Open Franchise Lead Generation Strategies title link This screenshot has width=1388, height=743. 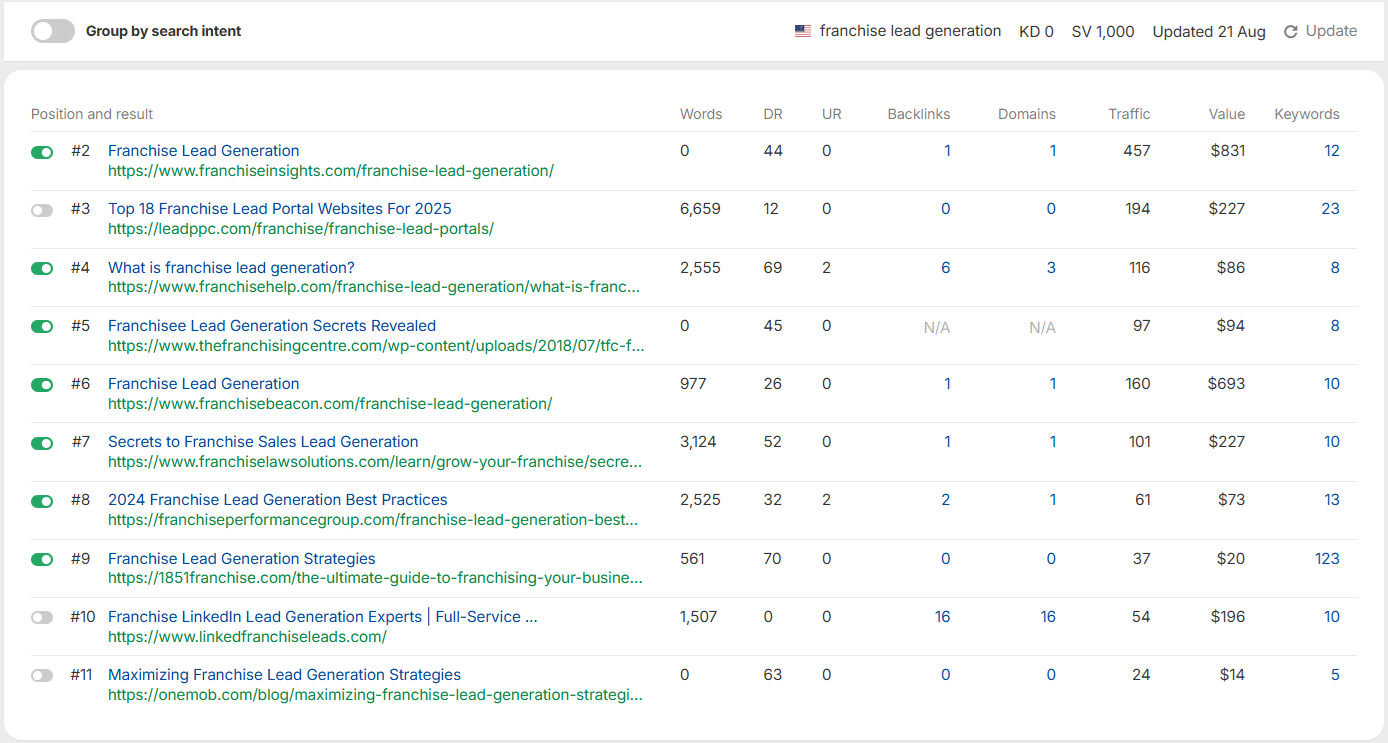242,558
